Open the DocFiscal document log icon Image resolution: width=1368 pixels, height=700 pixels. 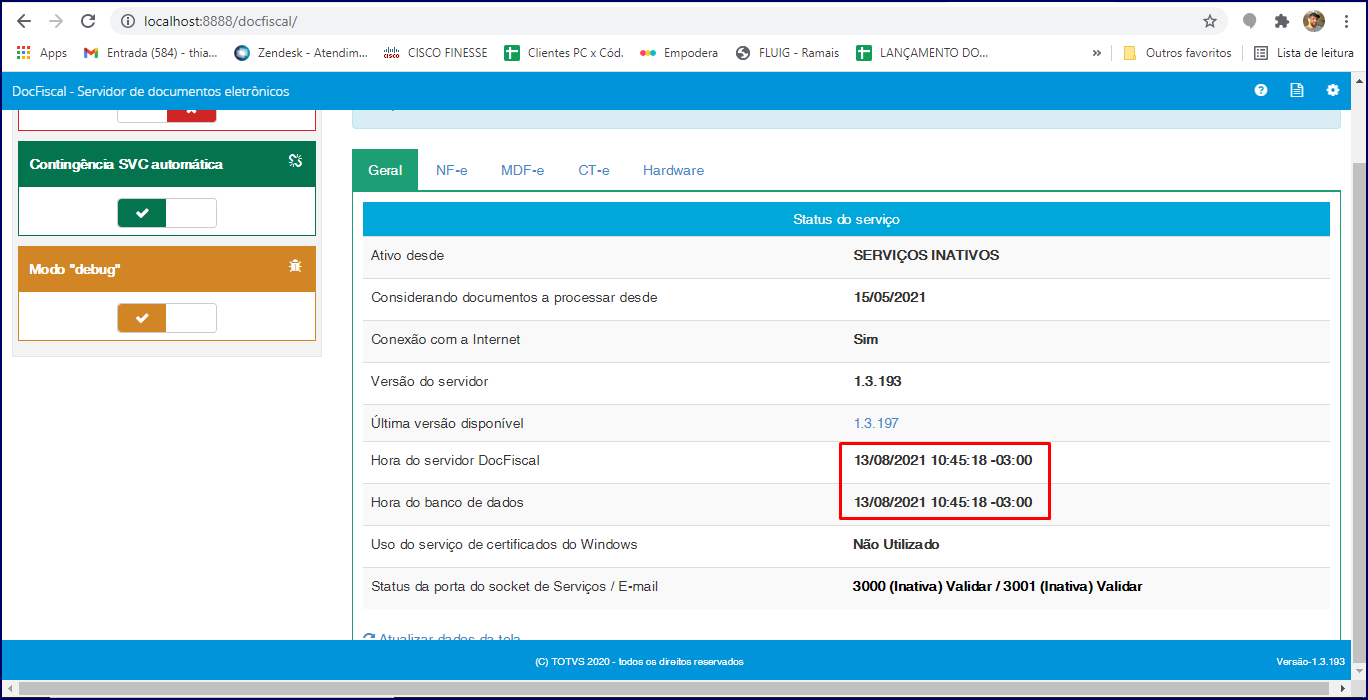coord(1297,90)
